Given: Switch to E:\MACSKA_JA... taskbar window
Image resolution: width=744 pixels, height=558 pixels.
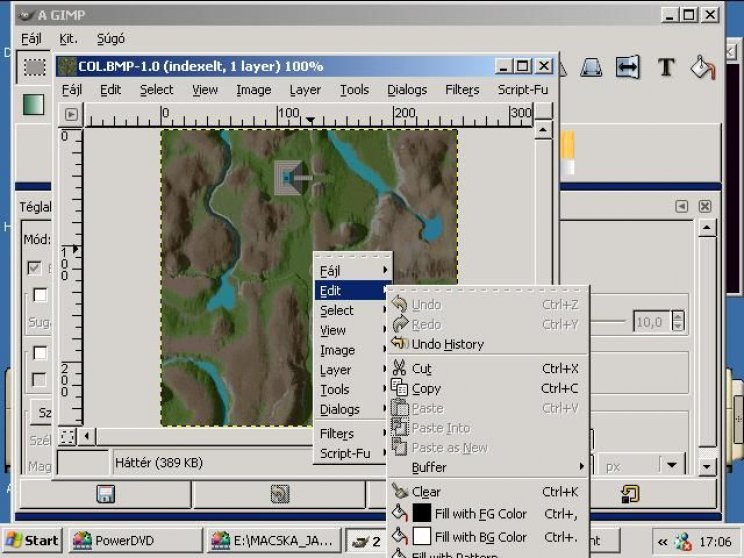Looking at the screenshot, I should click(274, 540).
